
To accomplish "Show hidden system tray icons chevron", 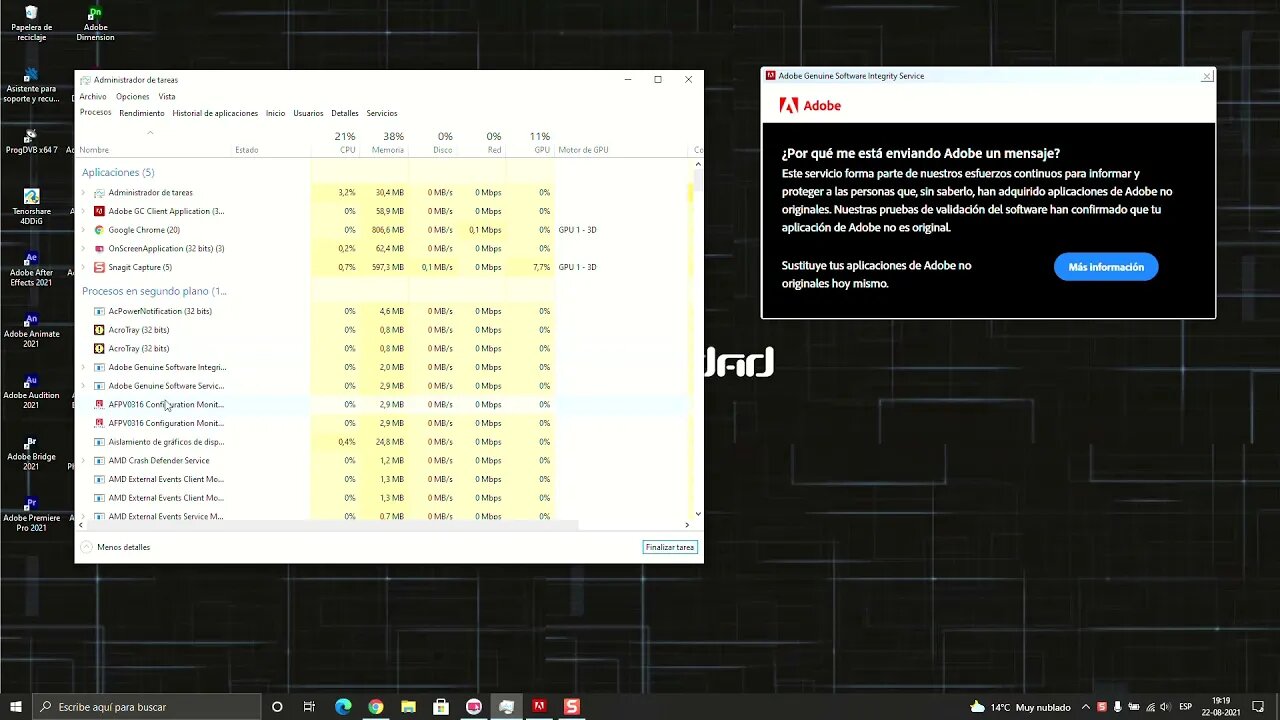I will 1087,707.
